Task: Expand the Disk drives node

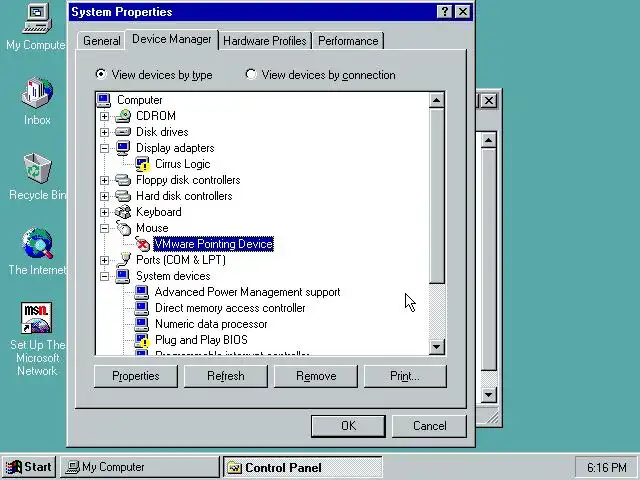Action: tap(104, 132)
